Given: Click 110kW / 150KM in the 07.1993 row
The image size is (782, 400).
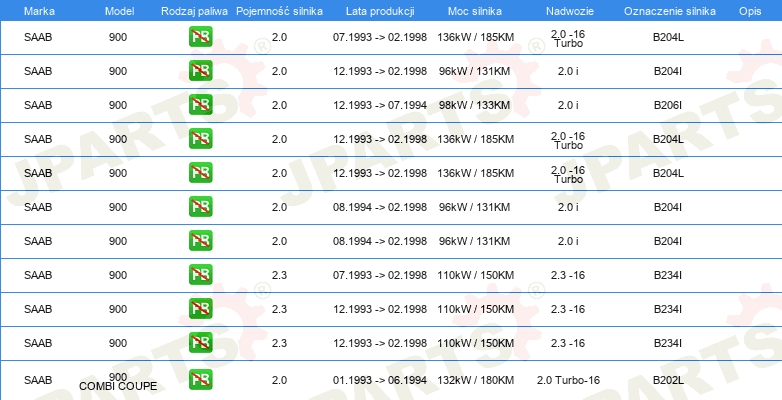Looking at the screenshot, I should coord(475,275).
